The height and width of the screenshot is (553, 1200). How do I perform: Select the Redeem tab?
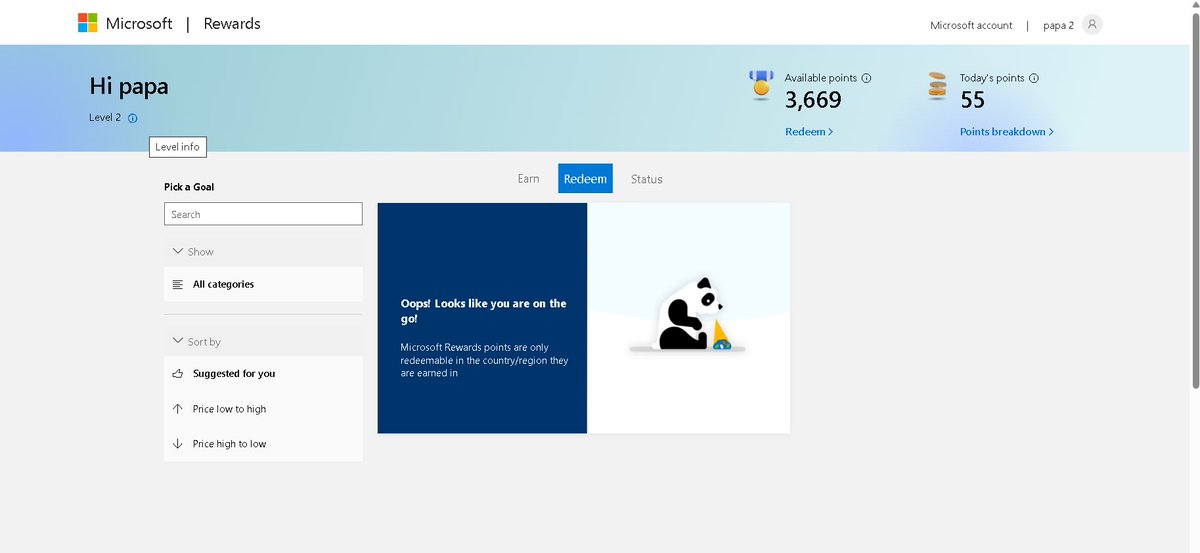coord(585,179)
